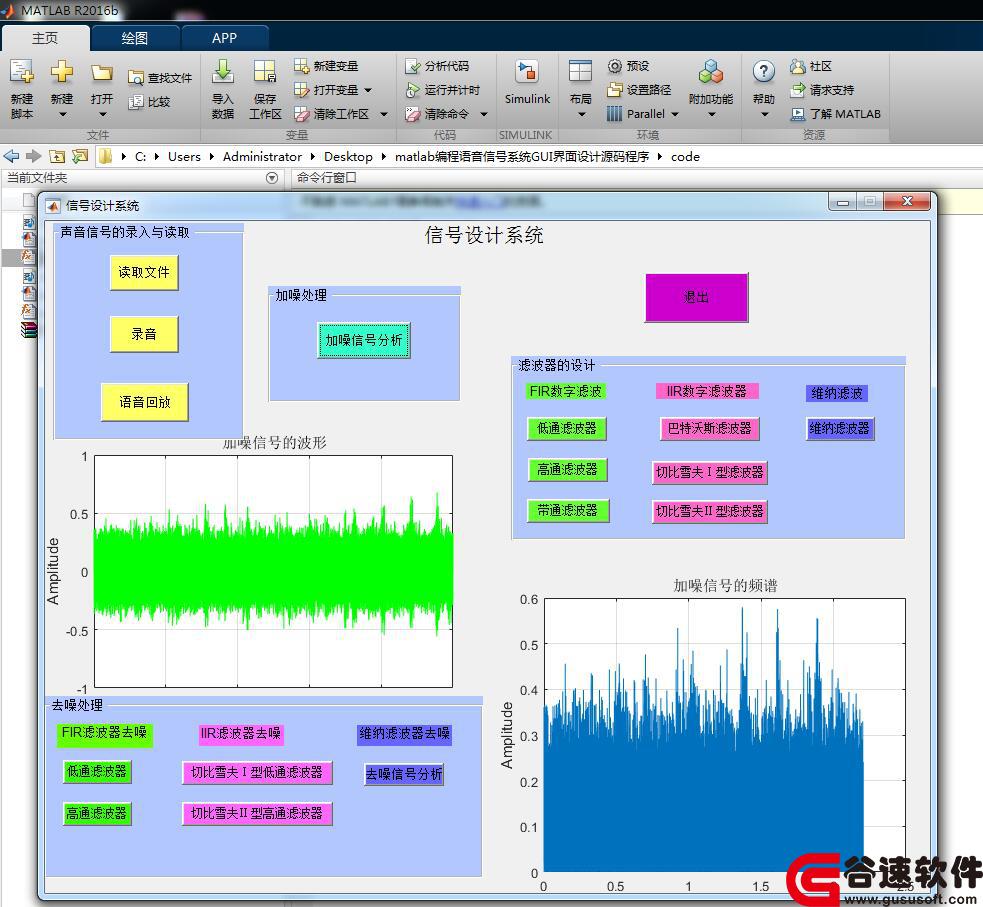
Task: Click the noisy signal waveform plot
Action: tap(273, 572)
